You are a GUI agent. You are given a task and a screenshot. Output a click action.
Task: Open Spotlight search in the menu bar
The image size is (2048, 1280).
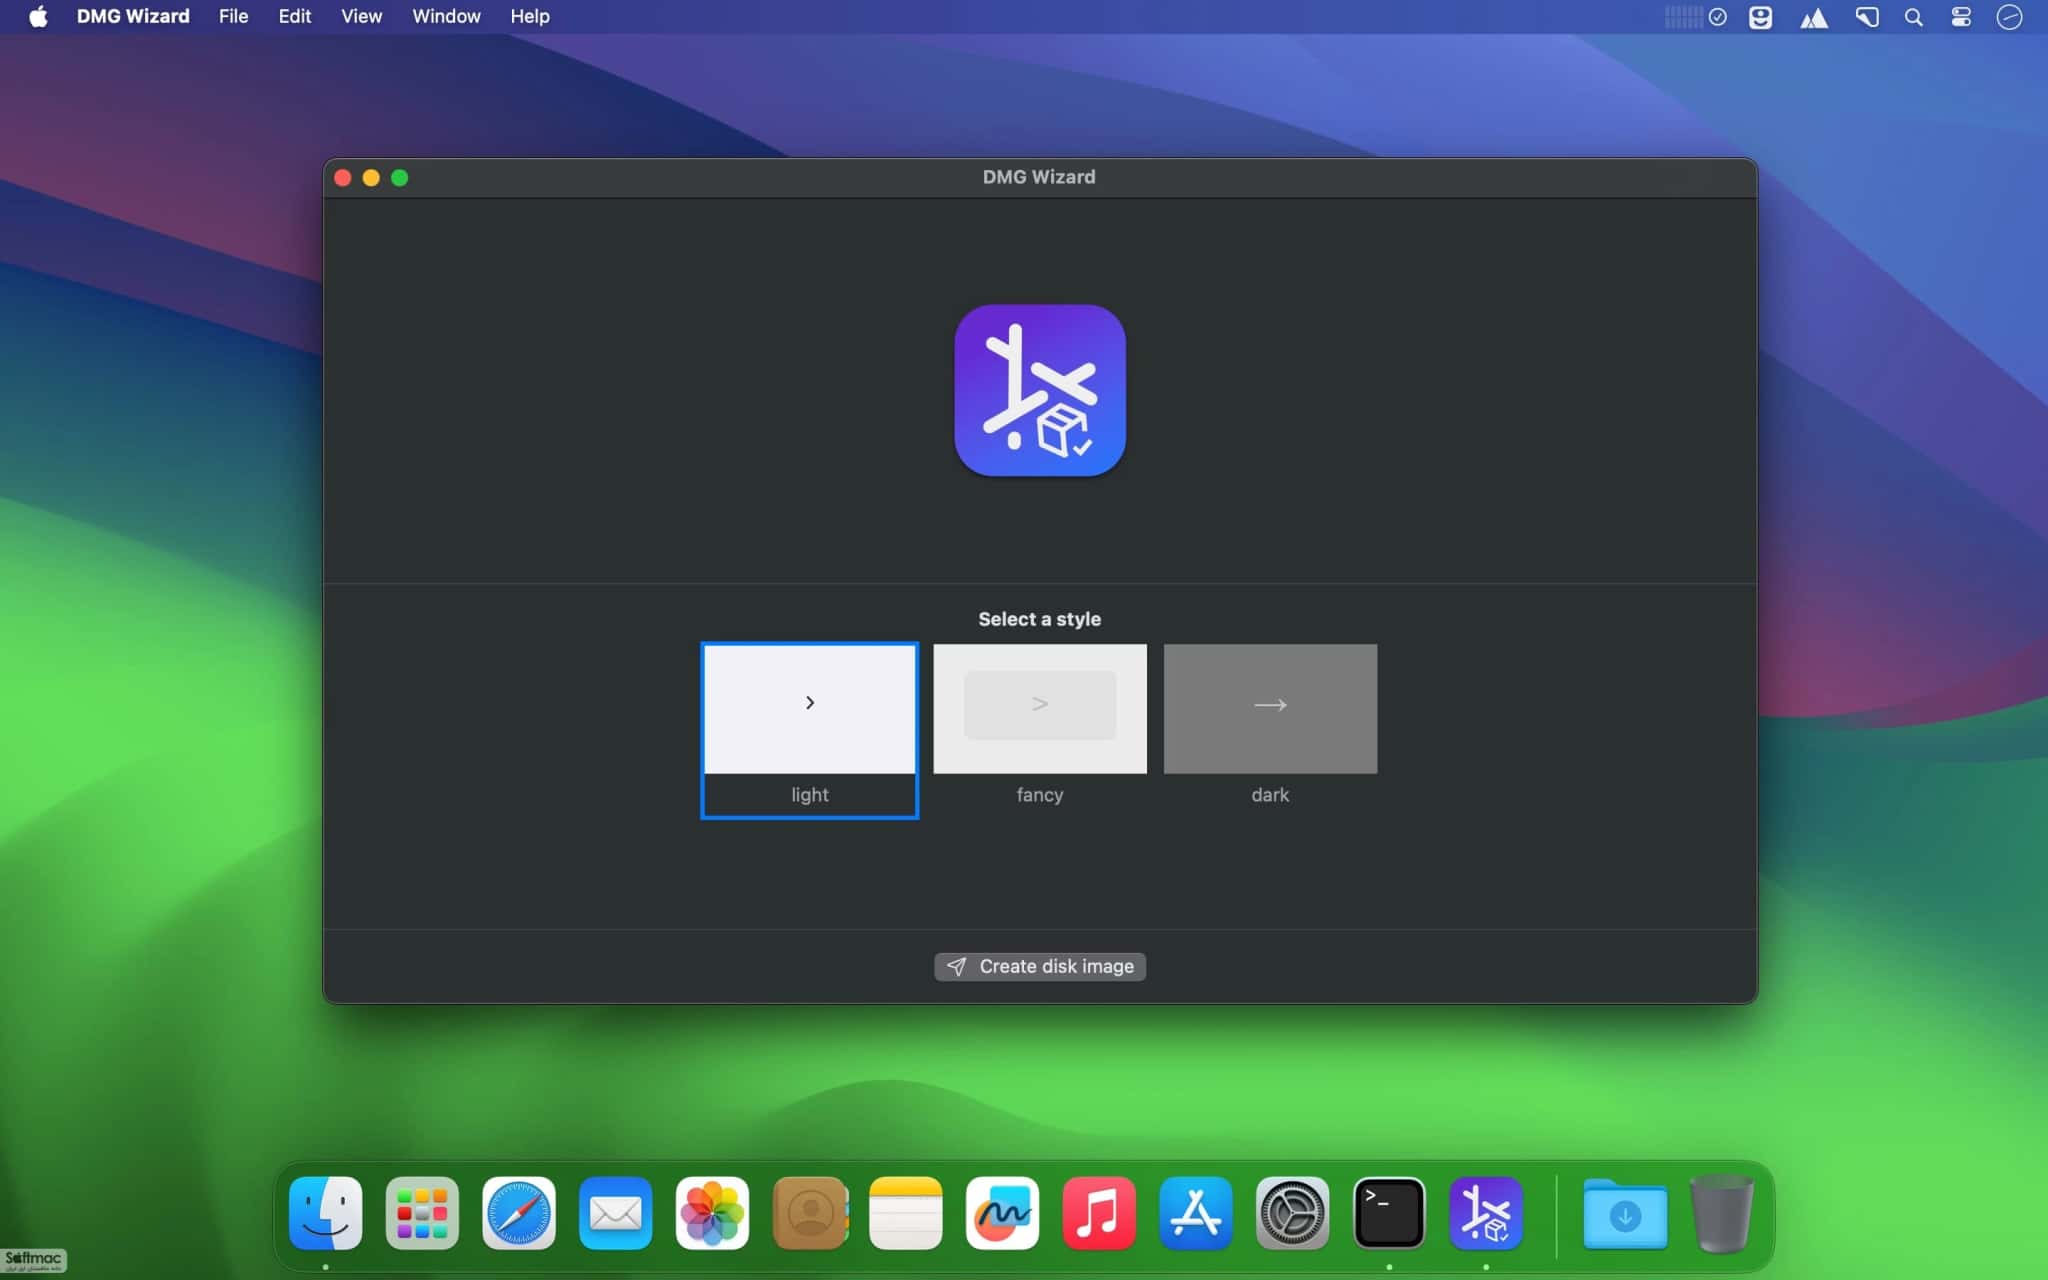(x=1914, y=17)
